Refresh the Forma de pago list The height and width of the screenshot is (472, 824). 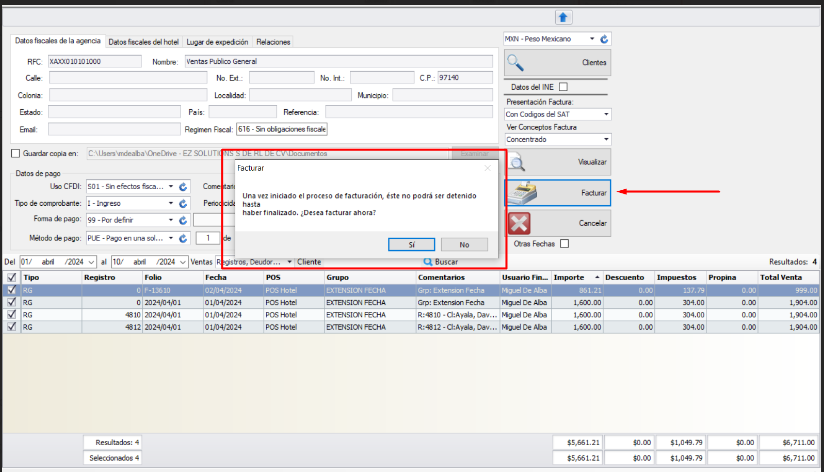[183, 220]
